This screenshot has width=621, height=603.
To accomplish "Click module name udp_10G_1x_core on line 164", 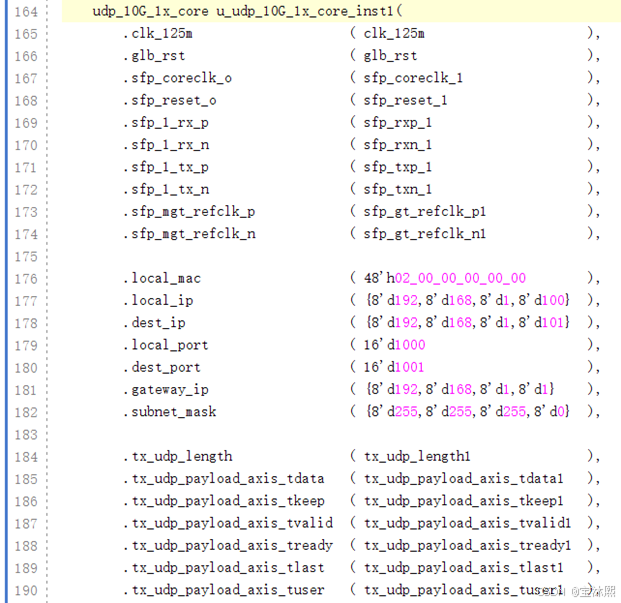I will click(x=150, y=11).
